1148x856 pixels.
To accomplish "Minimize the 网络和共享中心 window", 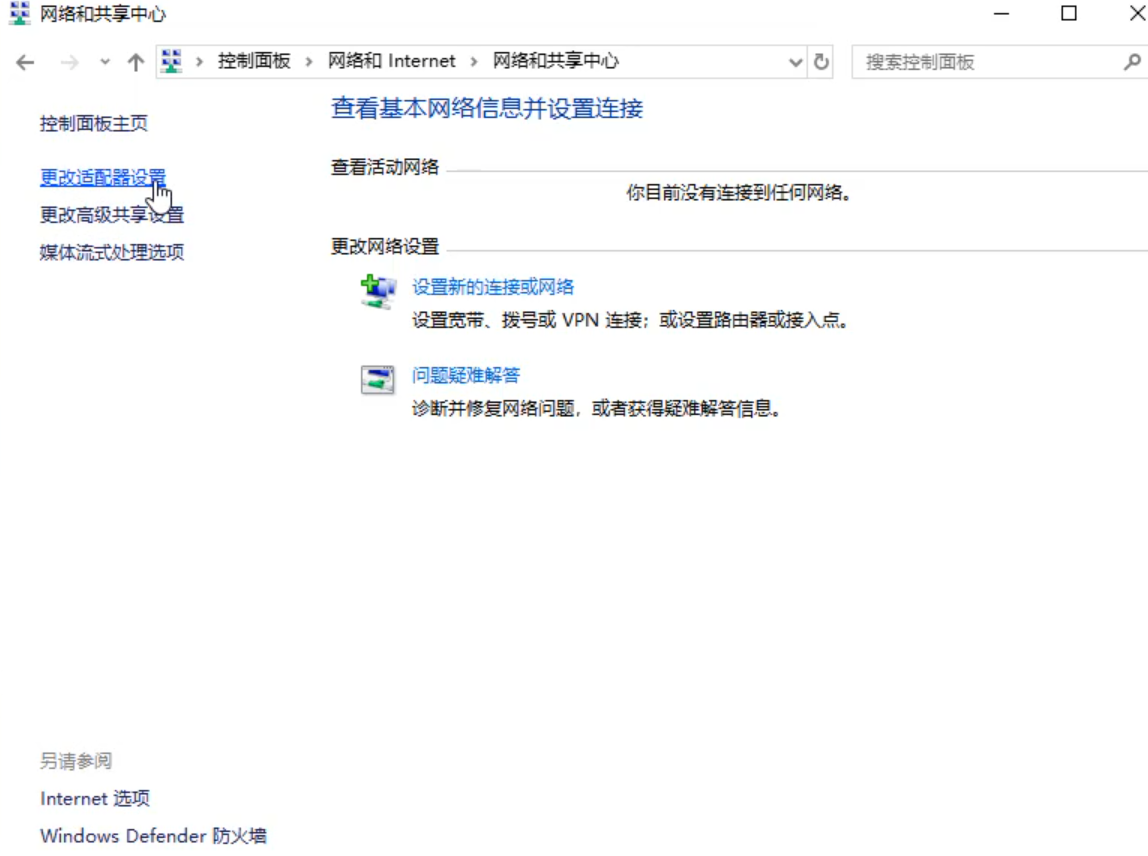I will click(x=1002, y=13).
